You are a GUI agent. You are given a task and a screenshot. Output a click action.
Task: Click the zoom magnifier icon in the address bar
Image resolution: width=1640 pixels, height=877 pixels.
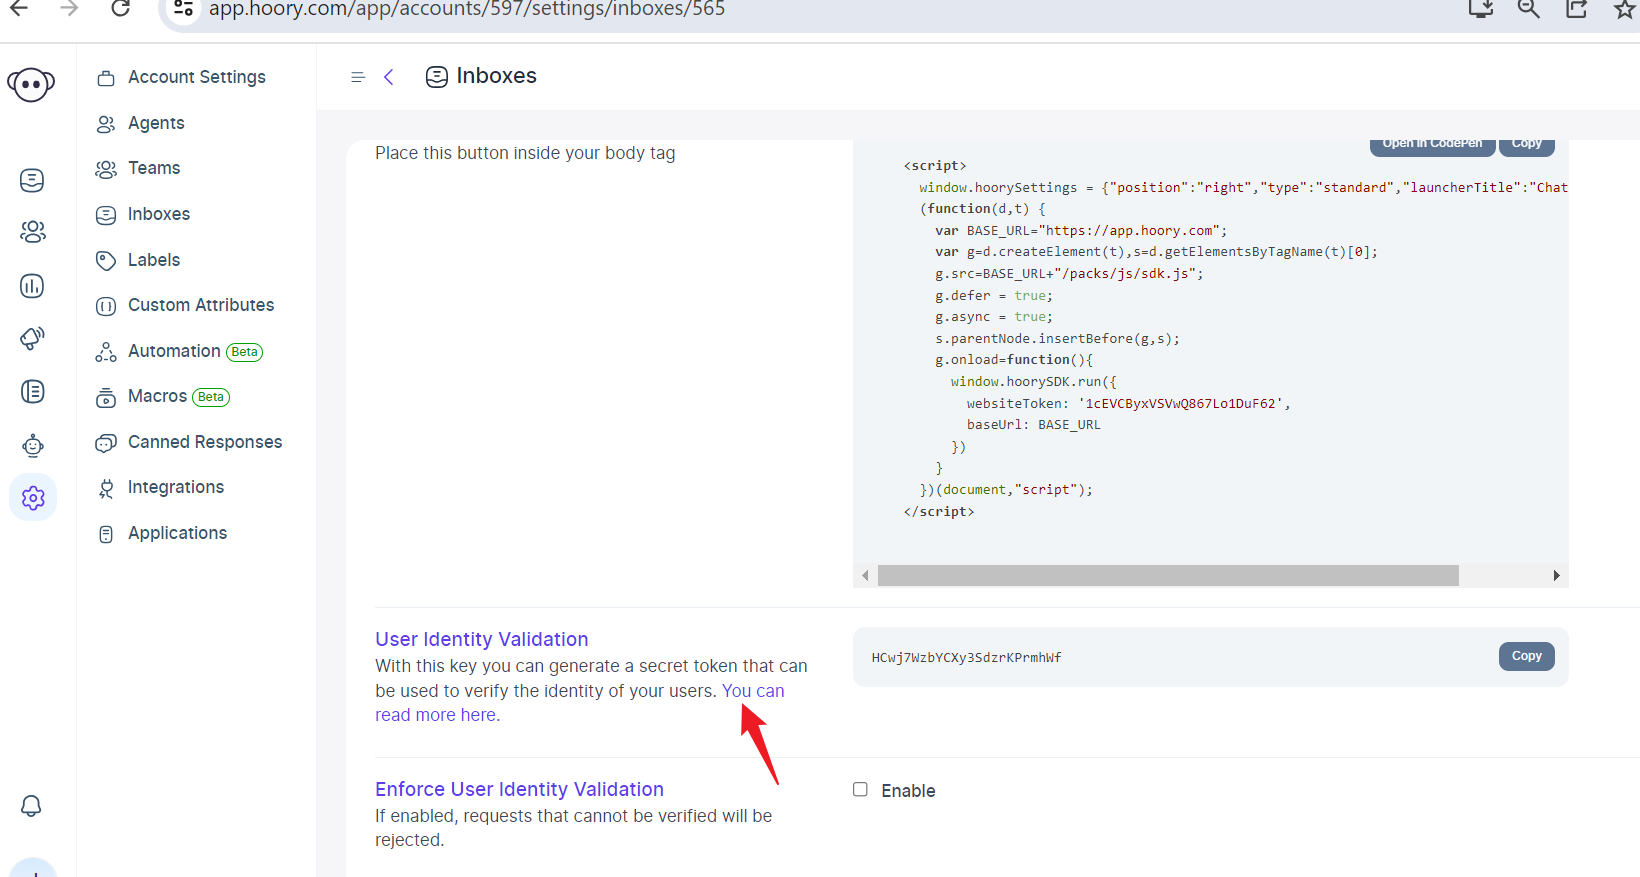pos(1528,9)
